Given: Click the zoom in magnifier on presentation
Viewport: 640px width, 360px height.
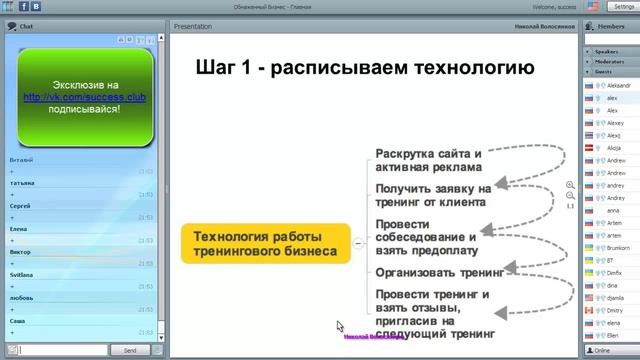Looking at the screenshot, I should coord(570,185).
